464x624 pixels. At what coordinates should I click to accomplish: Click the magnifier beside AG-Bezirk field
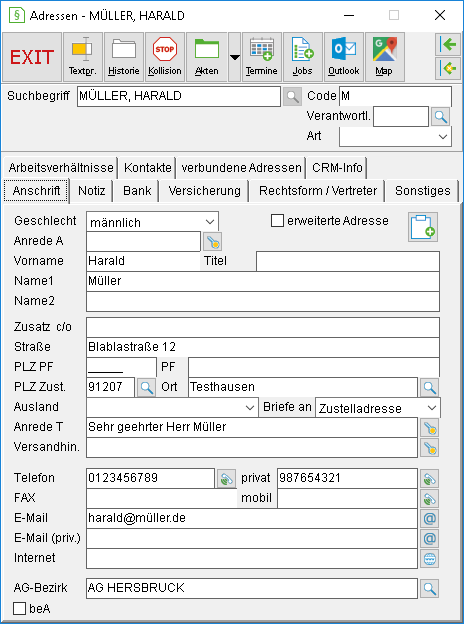coord(429,589)
